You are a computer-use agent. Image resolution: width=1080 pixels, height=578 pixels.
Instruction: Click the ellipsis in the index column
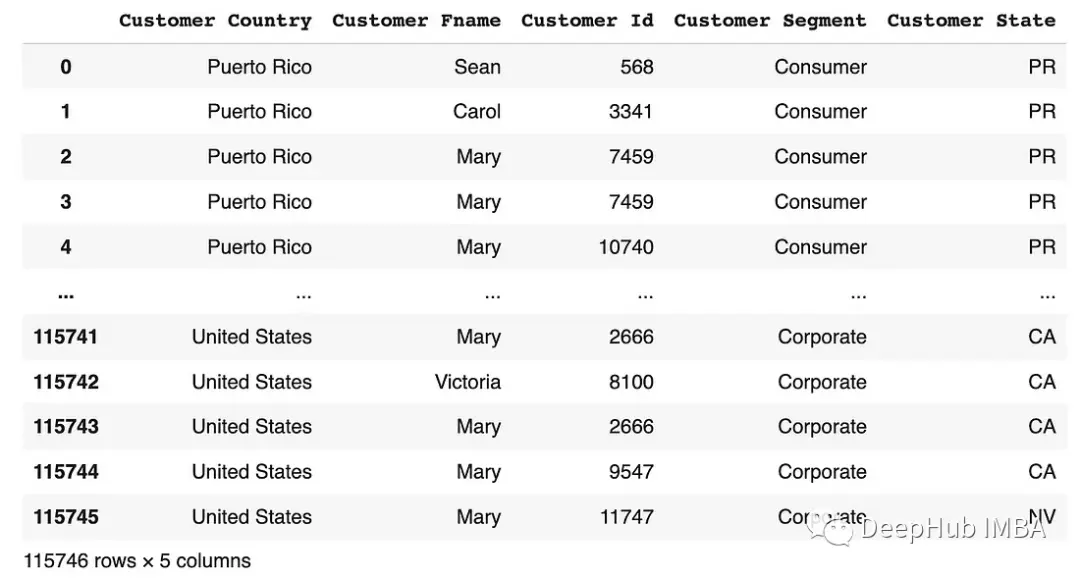tap(66, 294)
